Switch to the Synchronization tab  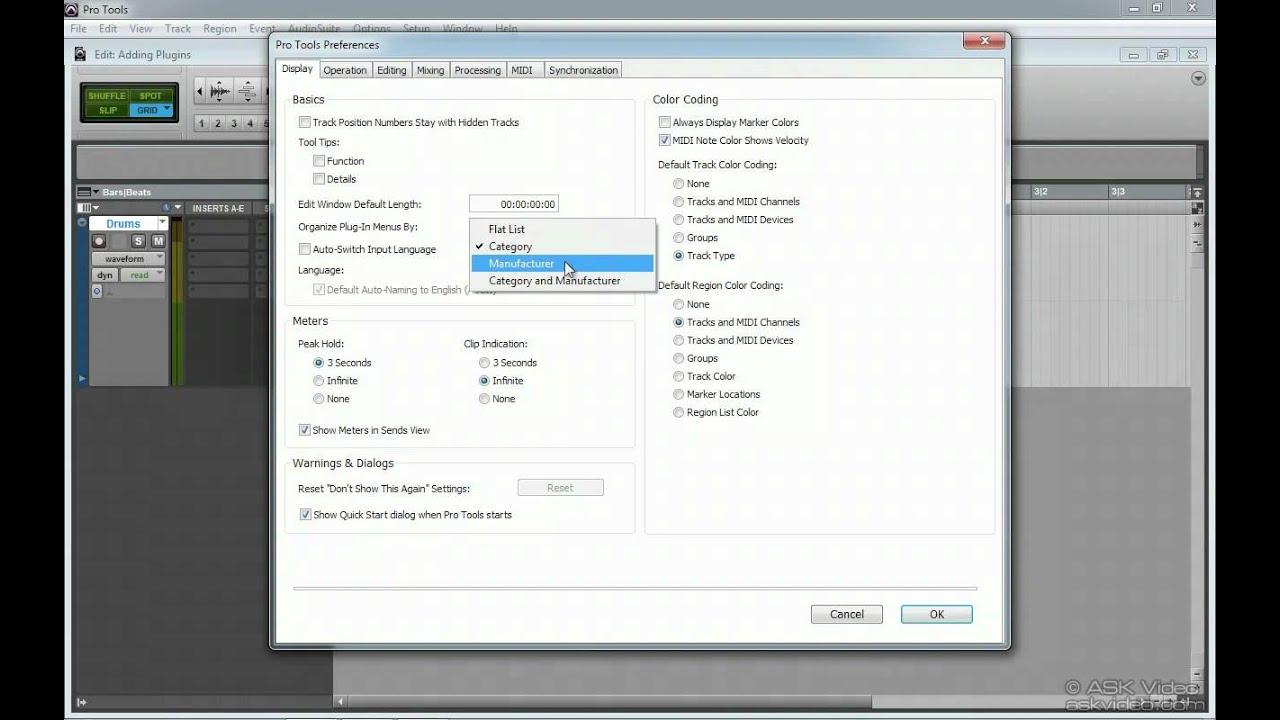(x=583, y=70)
